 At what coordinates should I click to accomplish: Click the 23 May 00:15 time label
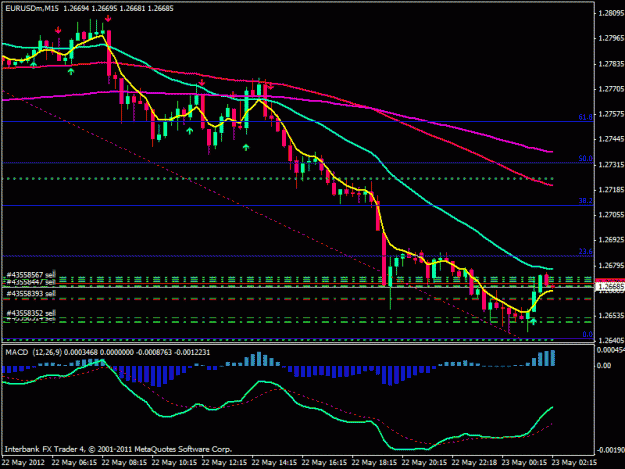[524, 463]
